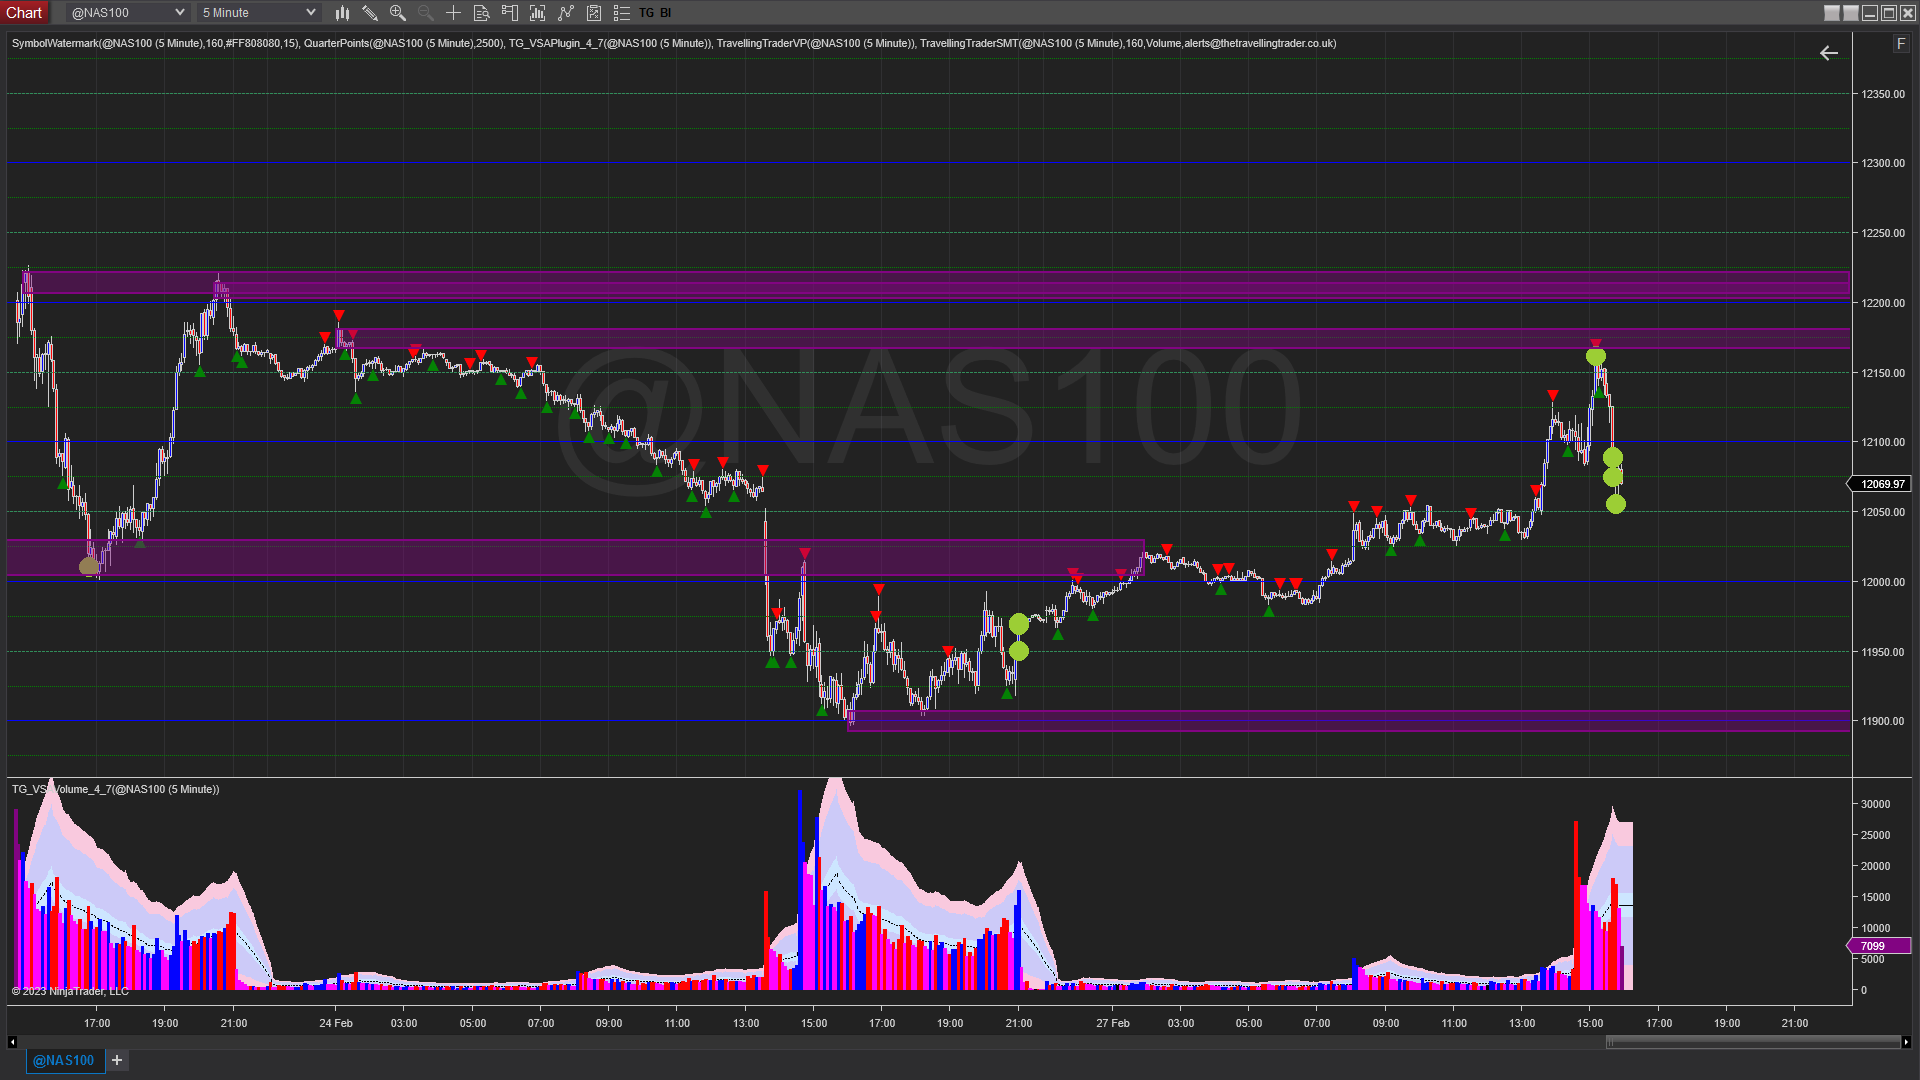Image resolution: width=1920 pixels, height=1080 pixels.
Task: Open the bar type candlestick icon
Action: [x=342, y=13]
